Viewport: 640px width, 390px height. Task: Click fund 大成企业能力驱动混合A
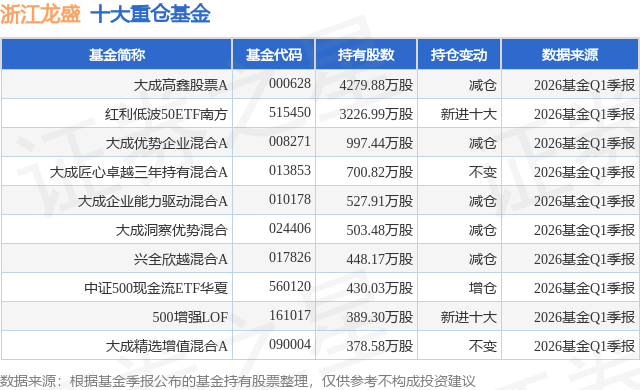click(153, 201)
